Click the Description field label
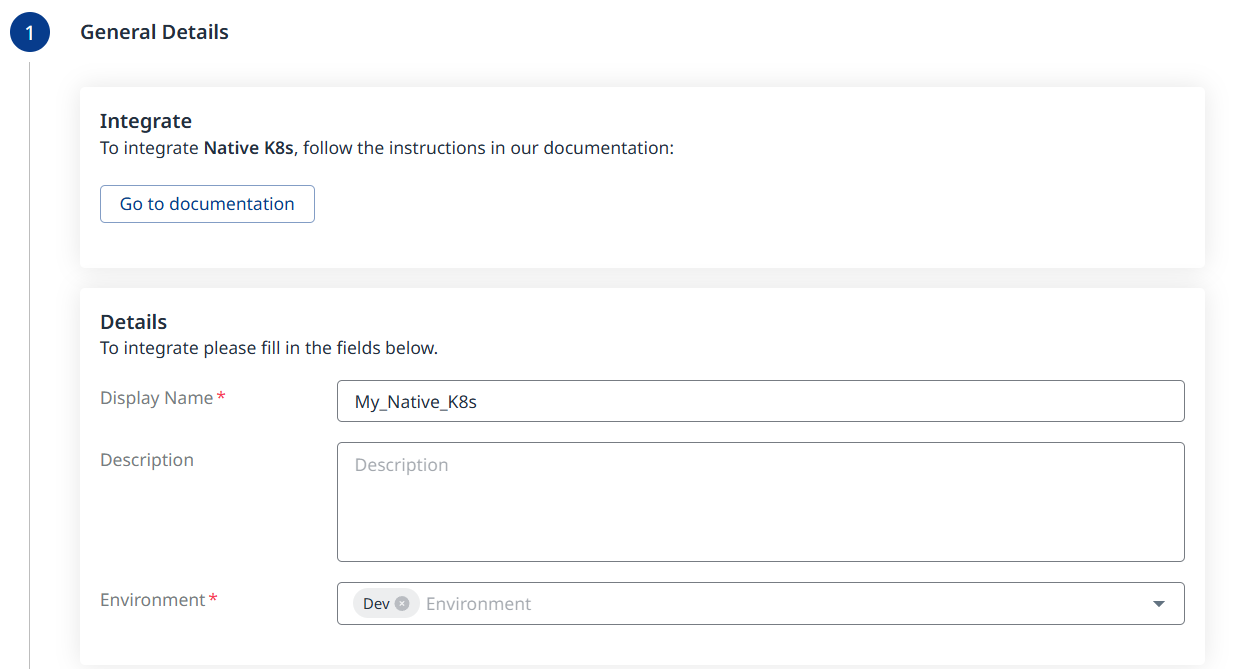The width and height of the screenshot is (1237, 669). (147, 460)
